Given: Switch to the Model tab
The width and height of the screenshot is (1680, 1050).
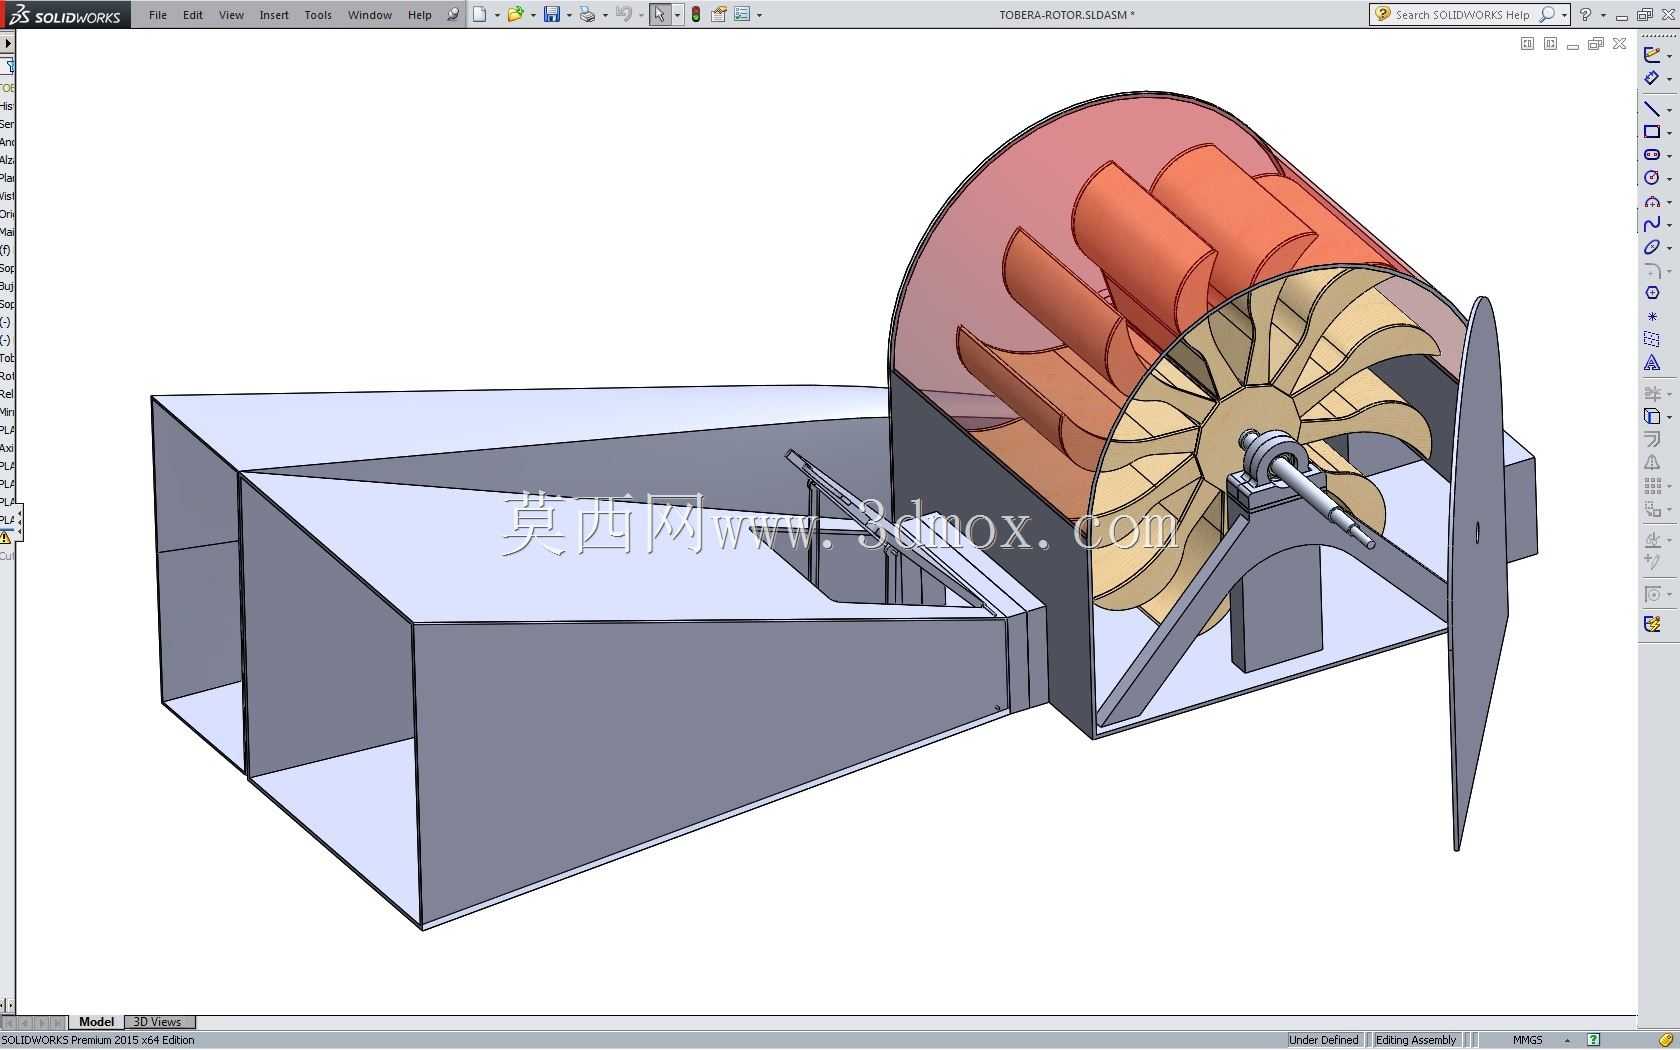Looking at the screenshot, I should [97, 1022].
